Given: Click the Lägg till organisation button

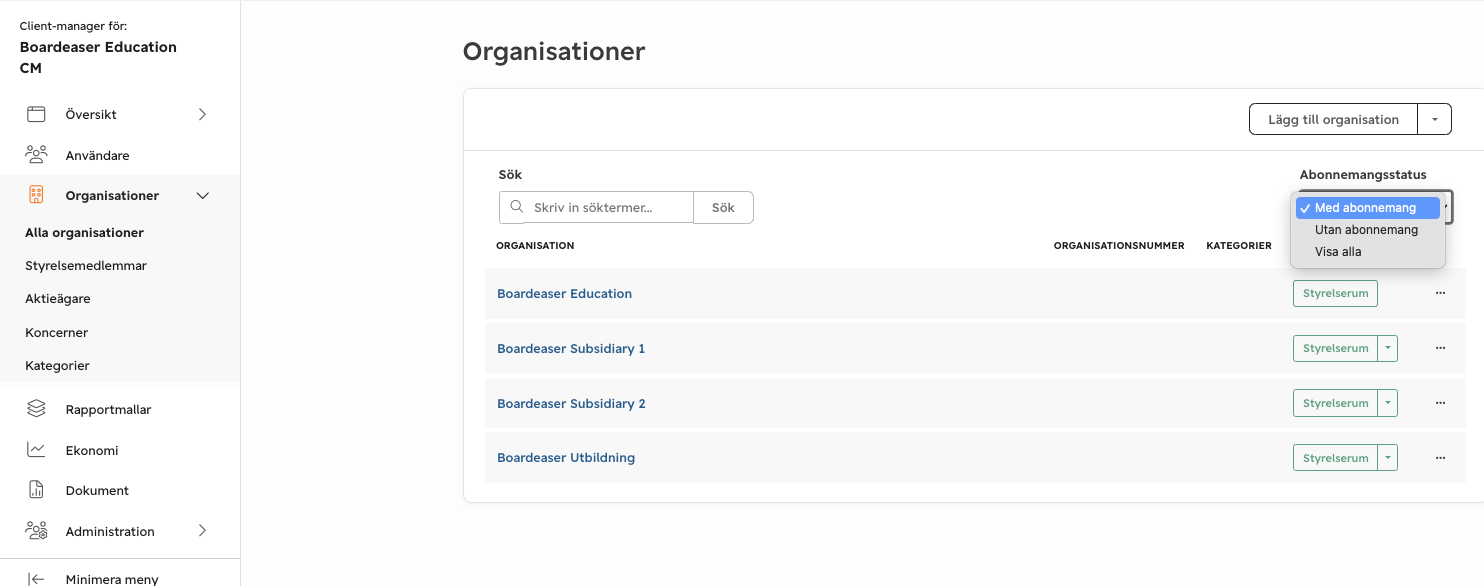Looking at the screenshot, I should pyautogui.click(x=1333, y=119).
